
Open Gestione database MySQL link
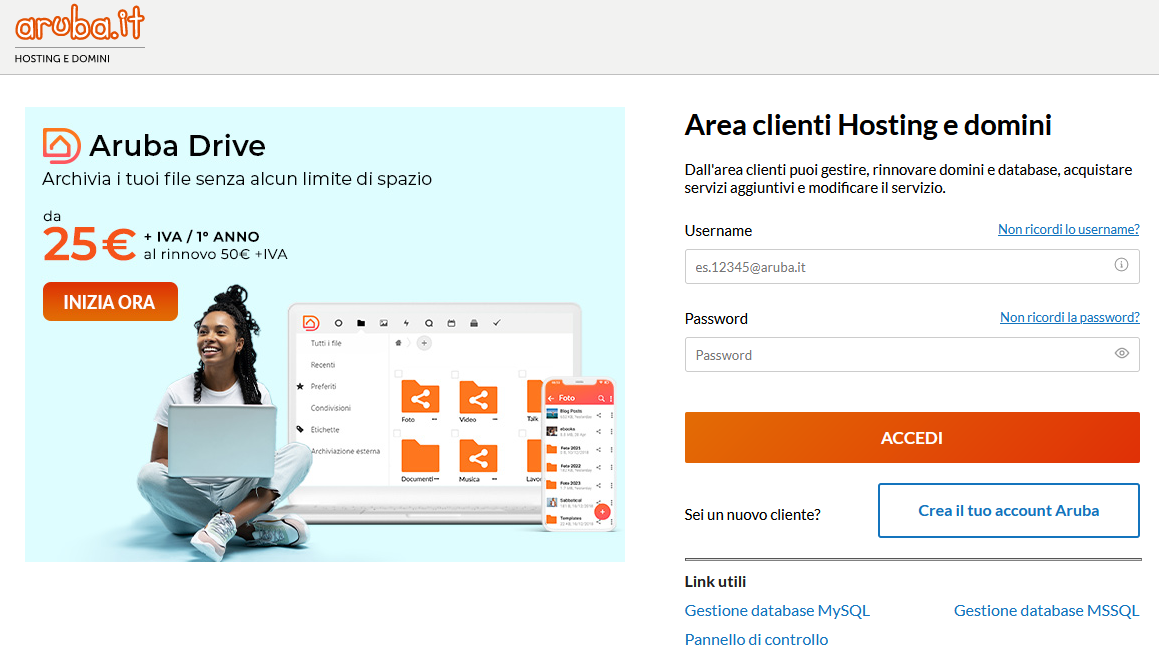777,610
